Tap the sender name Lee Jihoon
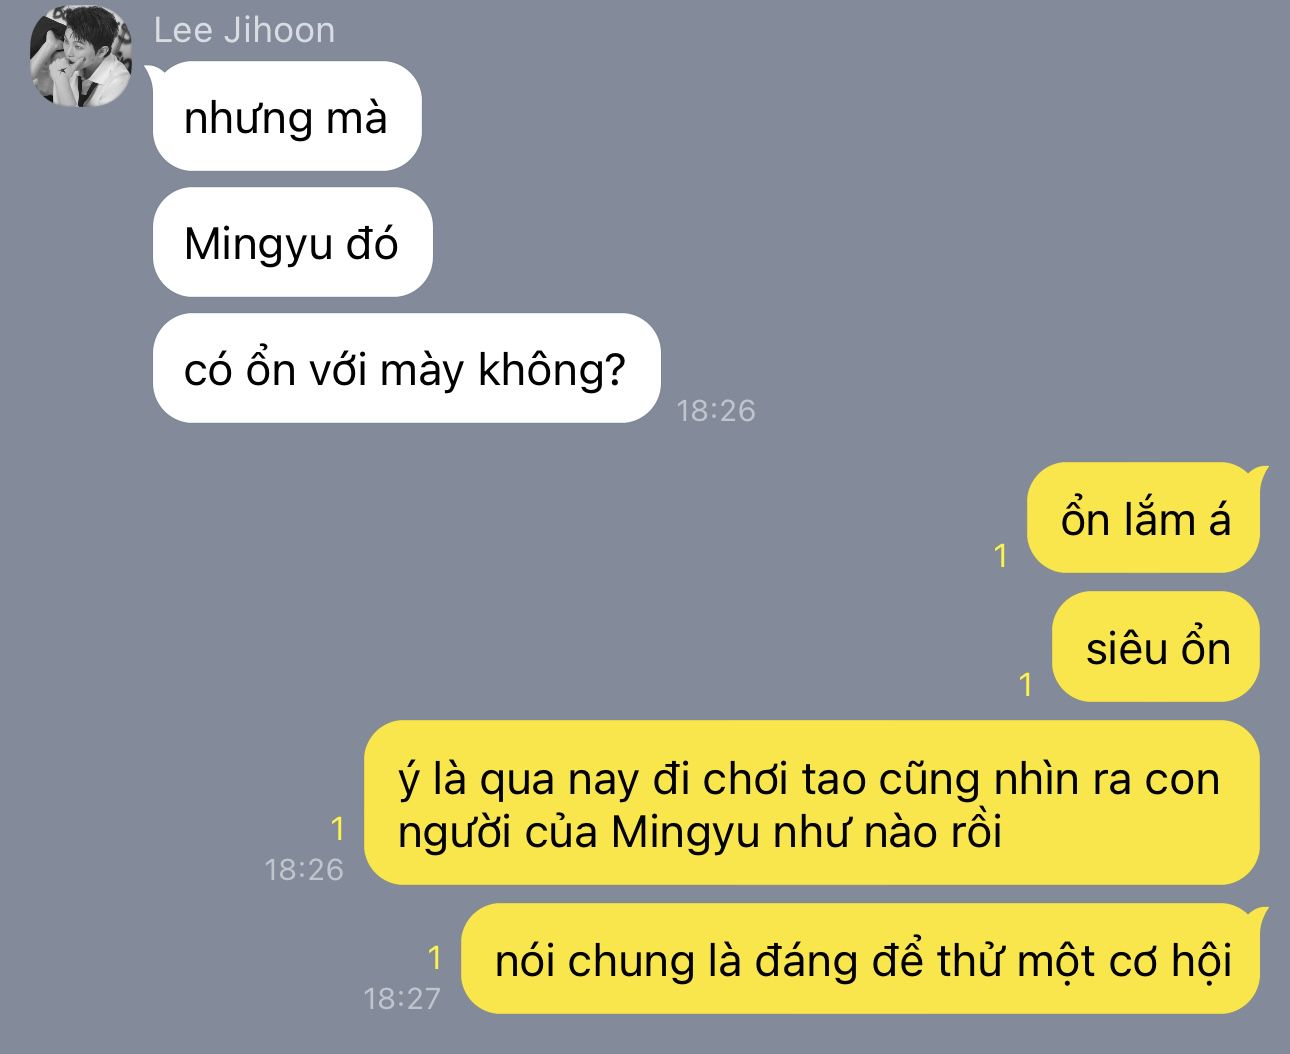The image size is (1290, 1054). tap(244, 30)
